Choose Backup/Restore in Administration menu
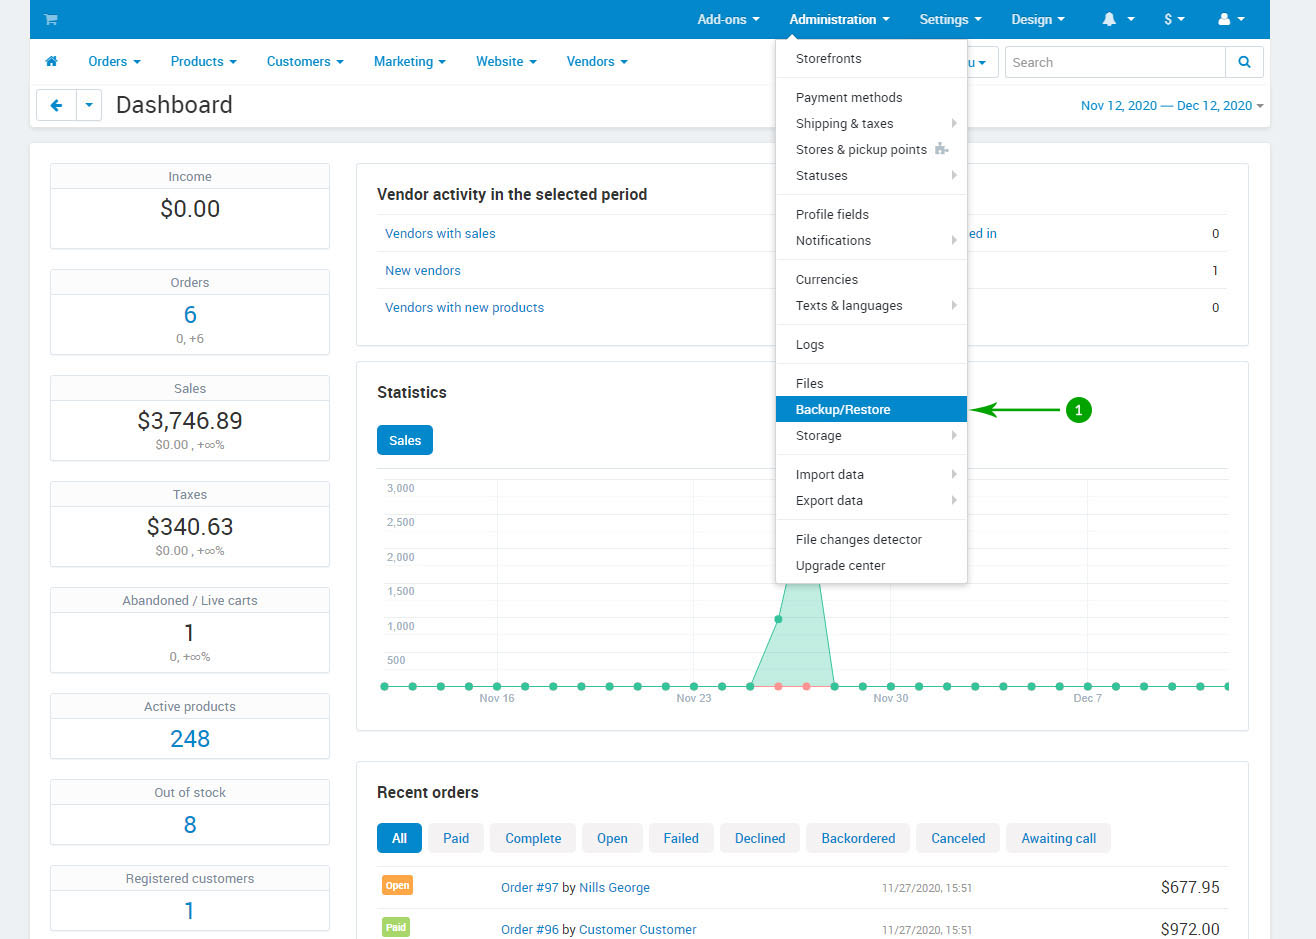 pos(871,409)
